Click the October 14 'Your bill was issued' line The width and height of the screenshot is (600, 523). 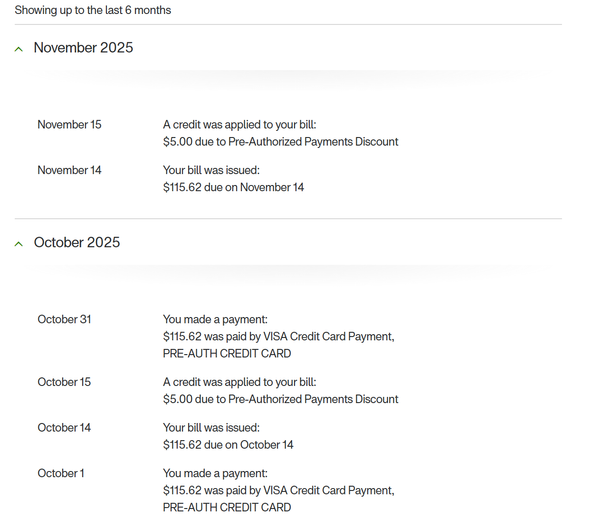click(x=211, y=428)
